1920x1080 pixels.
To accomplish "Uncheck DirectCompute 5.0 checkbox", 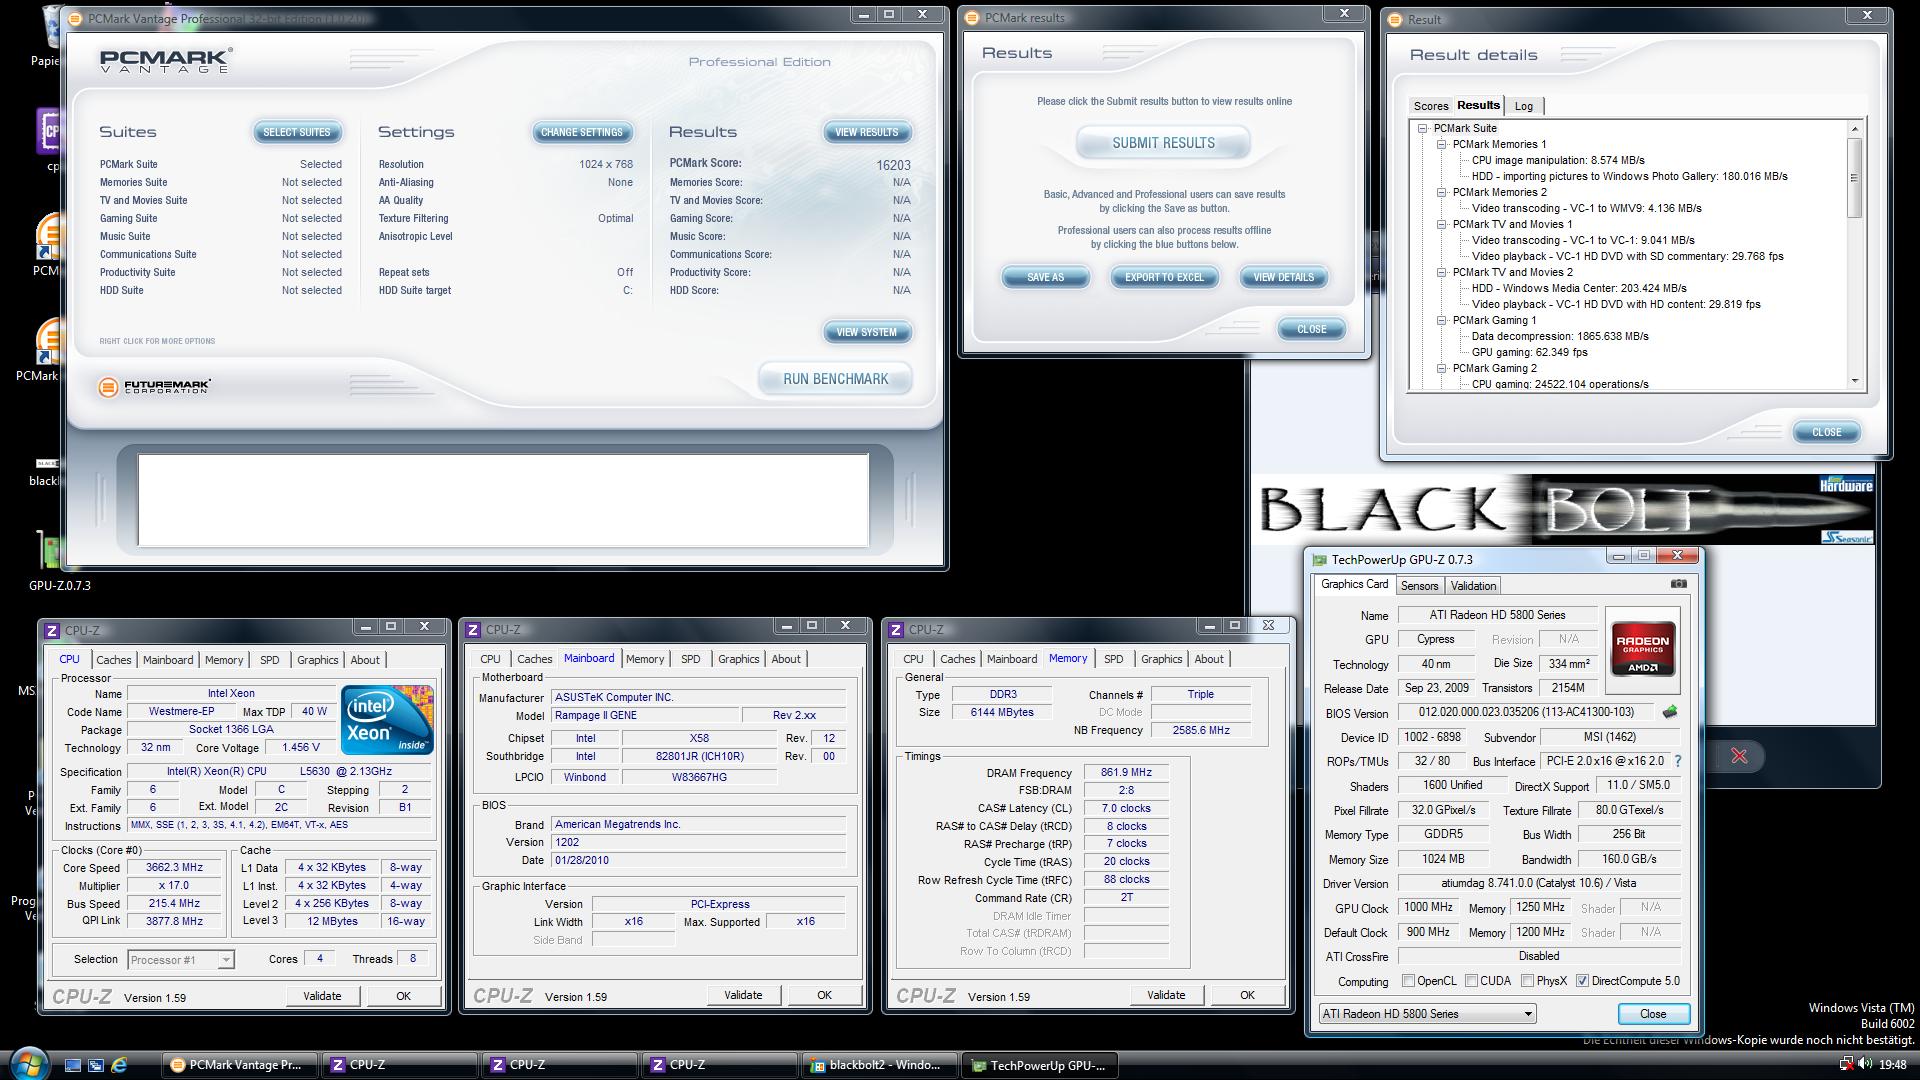I will 1582,981.
